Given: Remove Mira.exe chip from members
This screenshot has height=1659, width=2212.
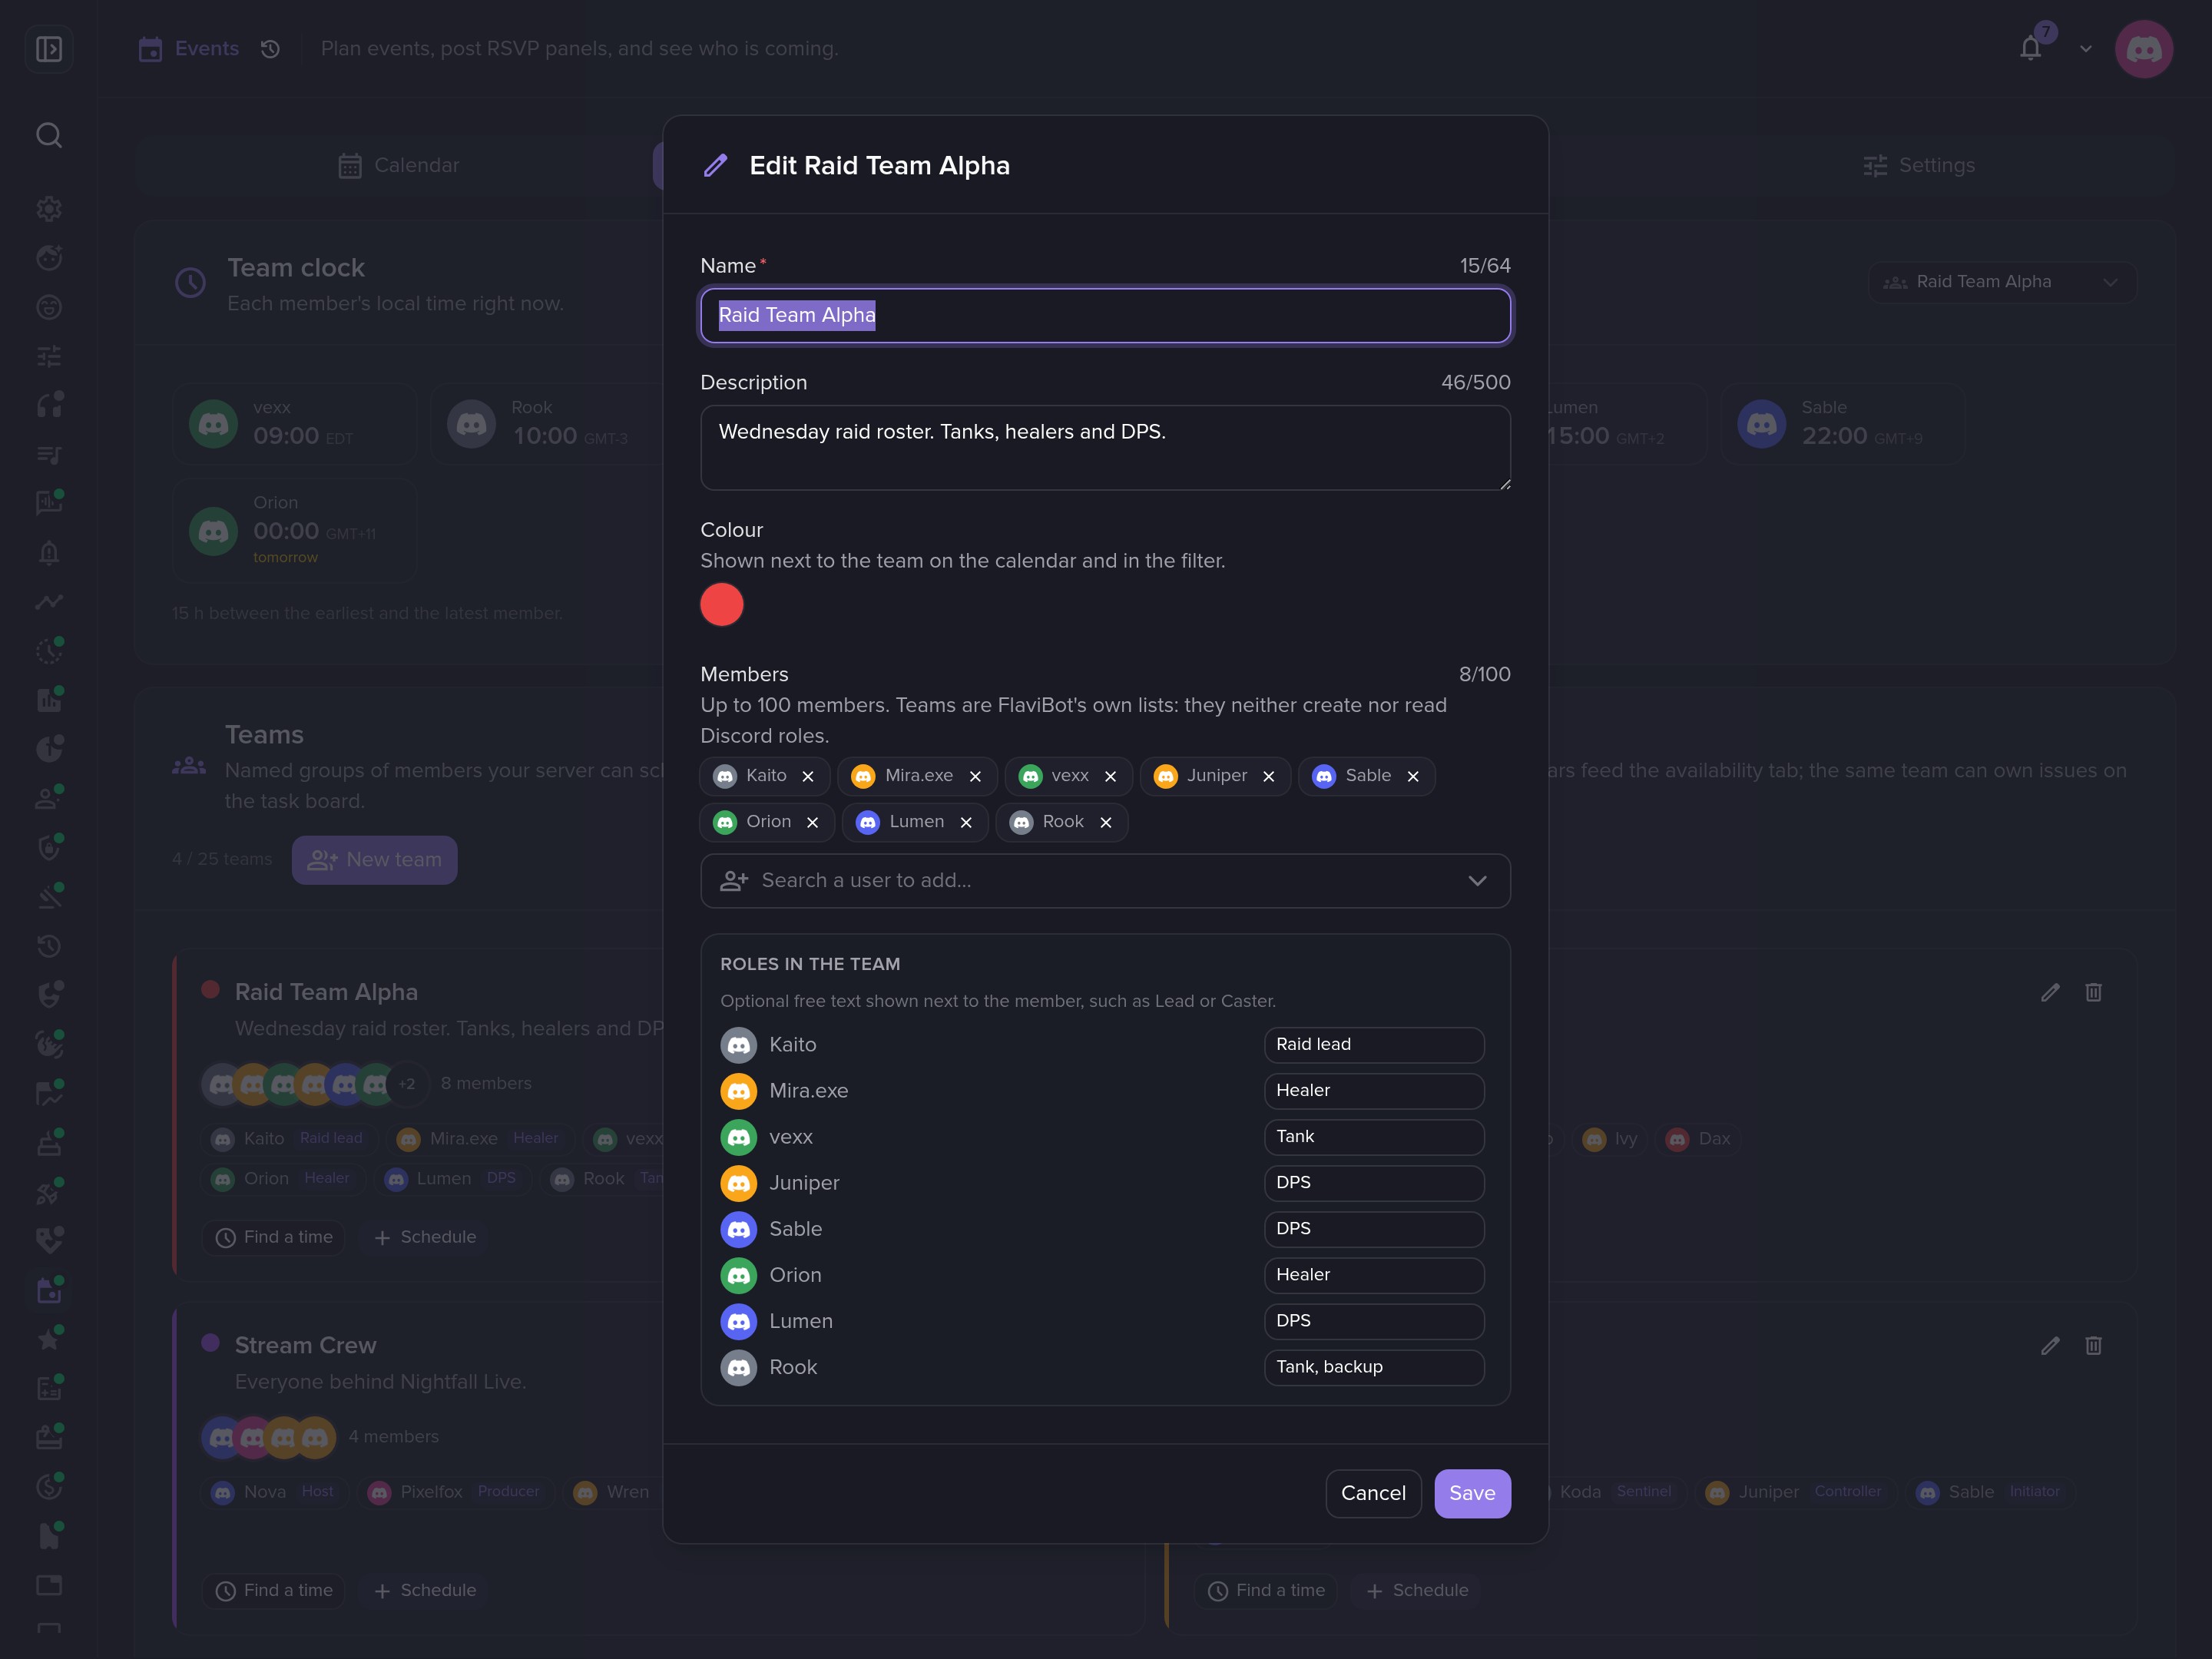Looking at the screenshot, I should point(975,776).
